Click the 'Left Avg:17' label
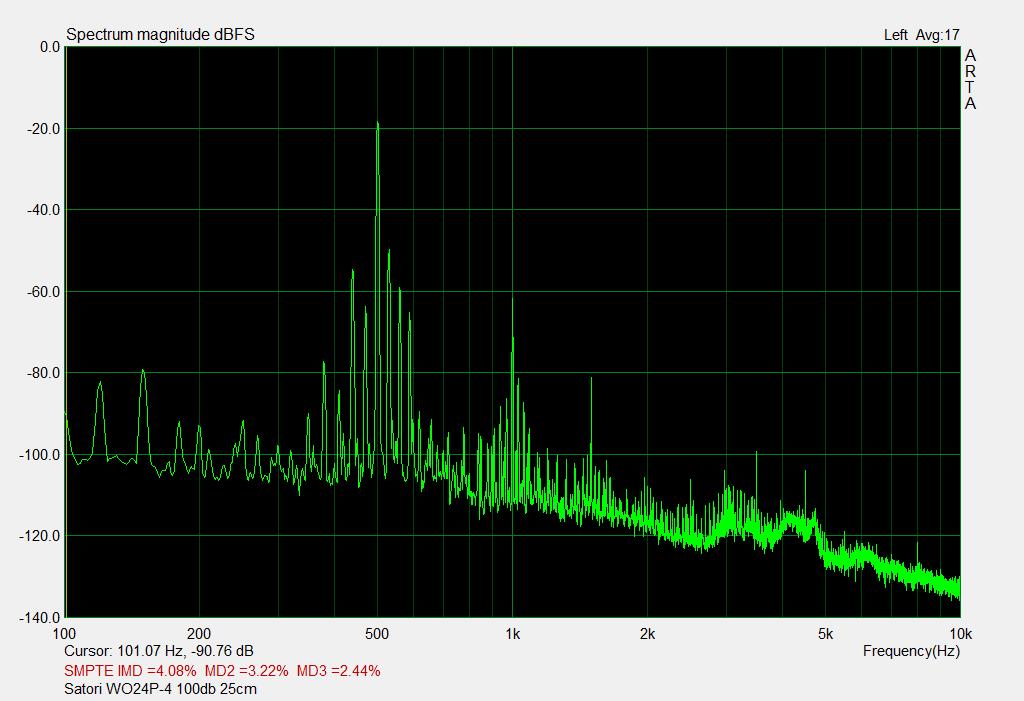Viewport: 1024px width, 701px height. (x=921, y=35)
